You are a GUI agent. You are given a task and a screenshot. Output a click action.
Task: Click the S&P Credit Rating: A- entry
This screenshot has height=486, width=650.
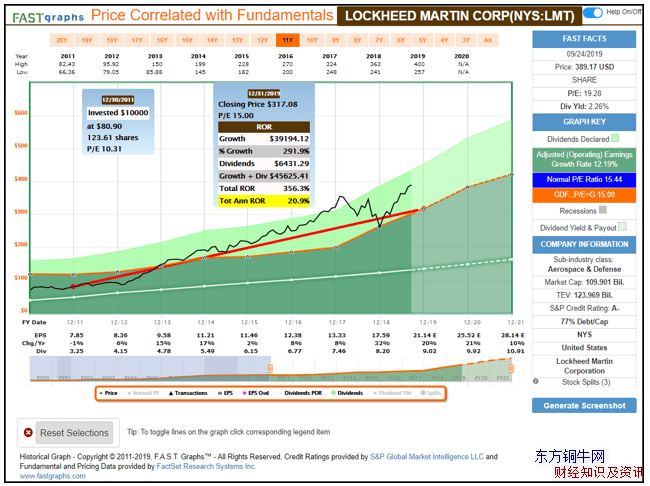[x=584, y=308]
